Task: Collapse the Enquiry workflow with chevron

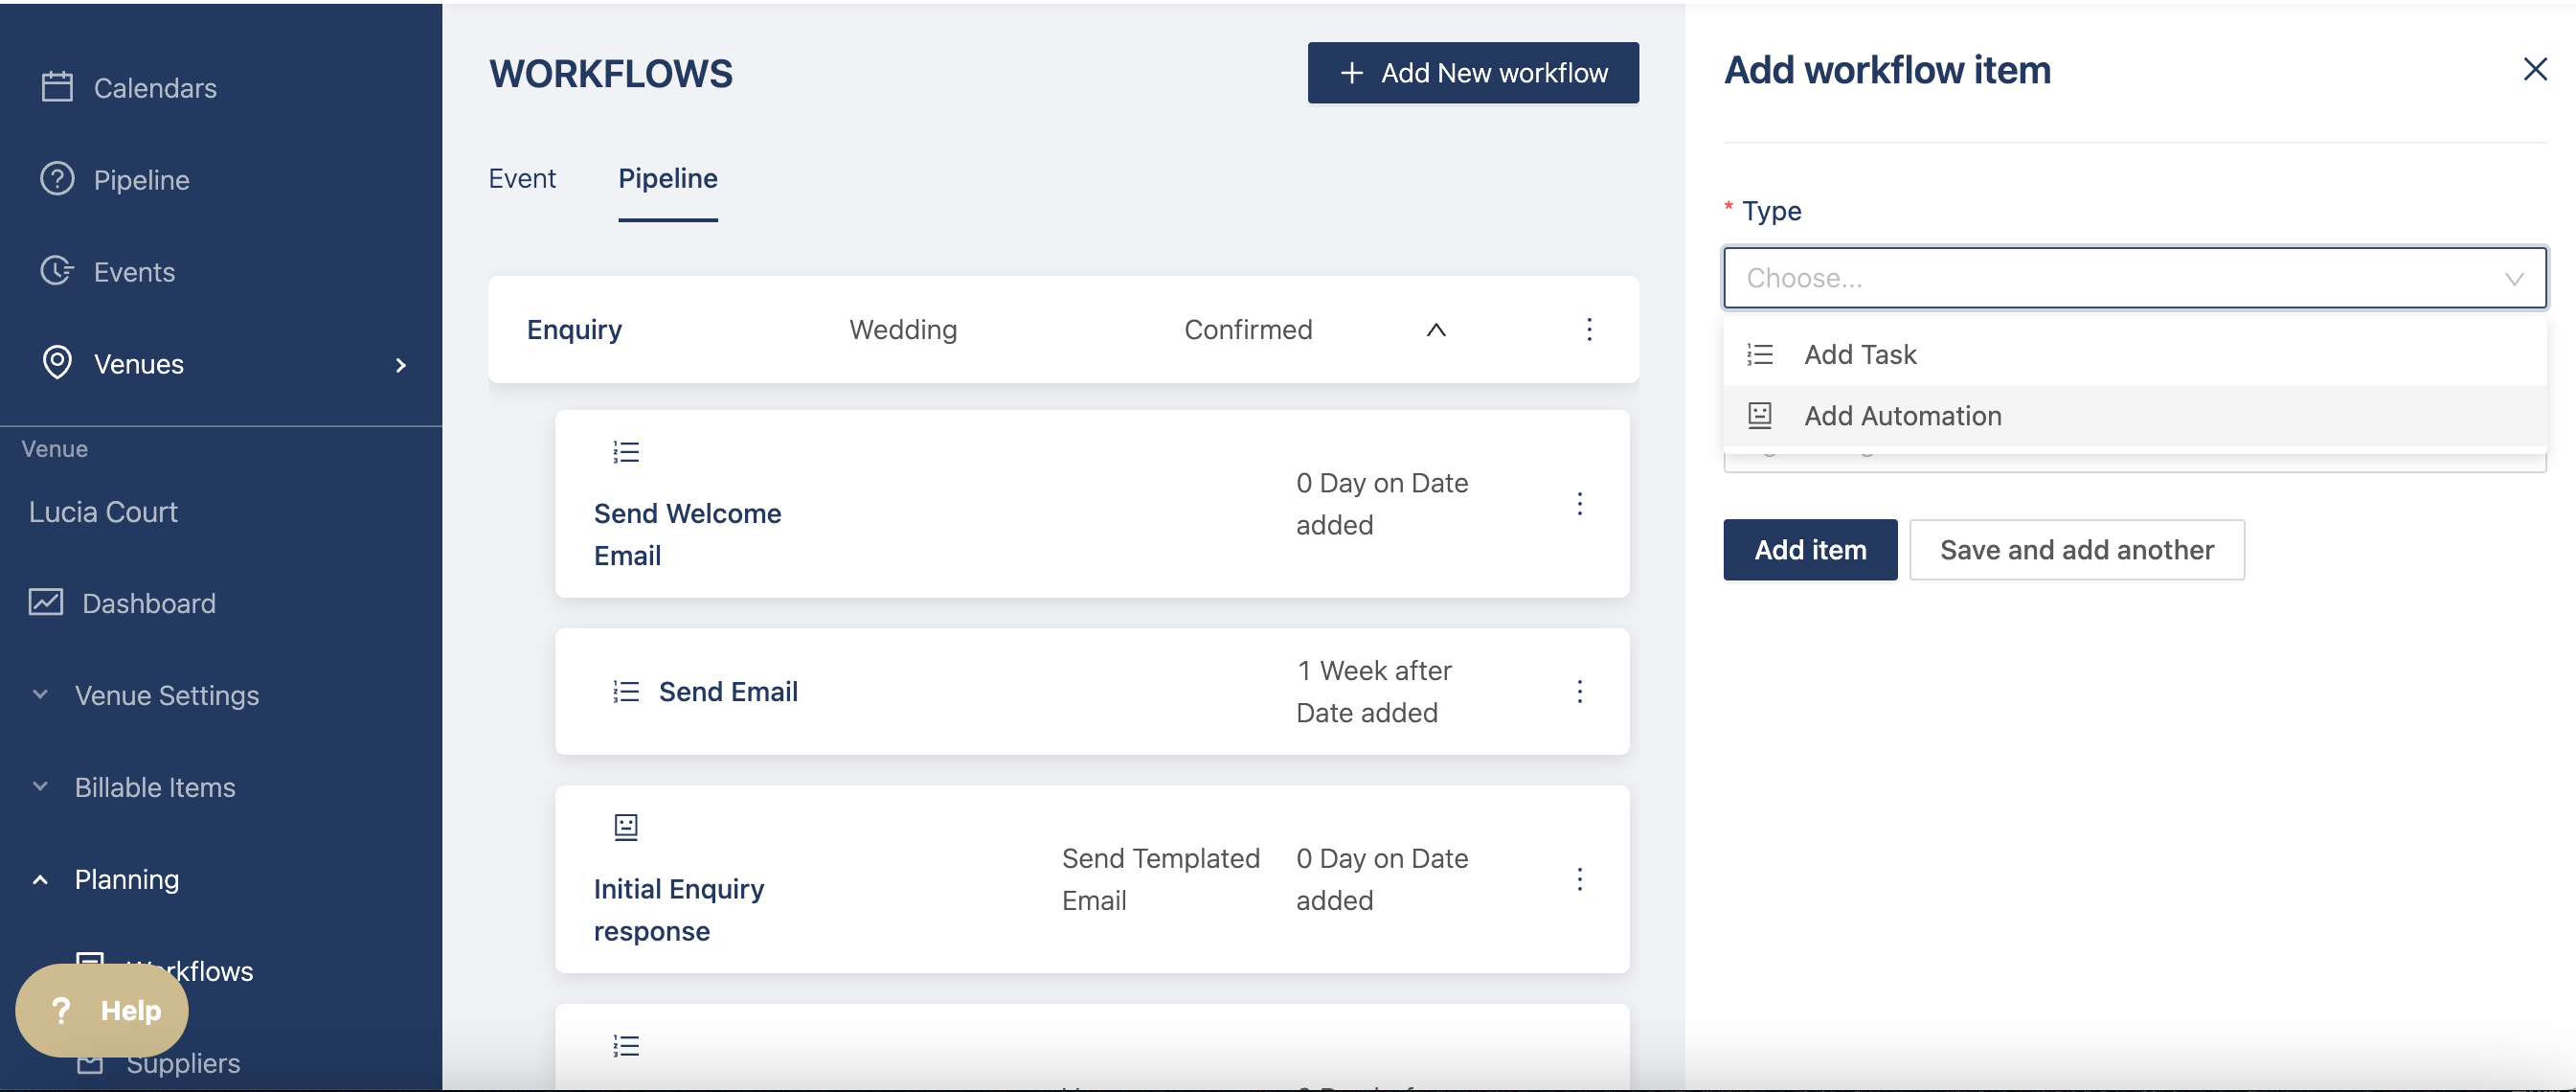Action: [x=1435, y=329]
